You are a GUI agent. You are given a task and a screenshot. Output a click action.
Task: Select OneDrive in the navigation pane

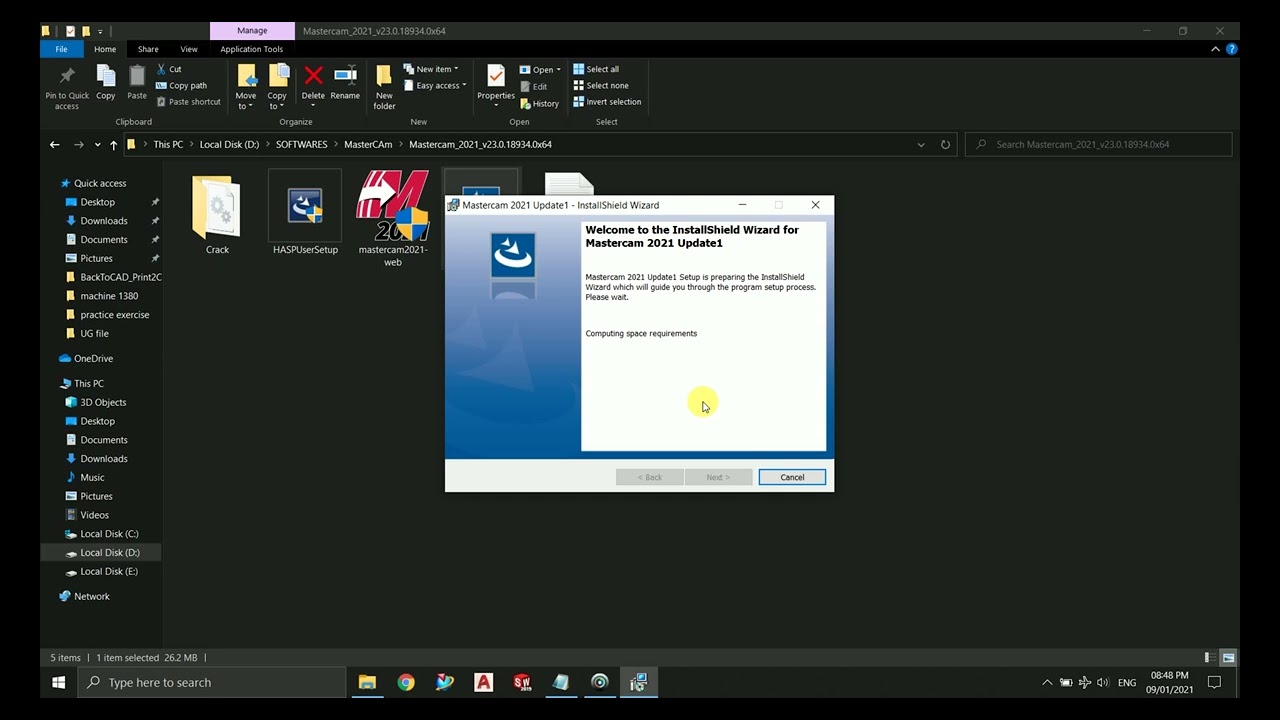pos(93,358)
